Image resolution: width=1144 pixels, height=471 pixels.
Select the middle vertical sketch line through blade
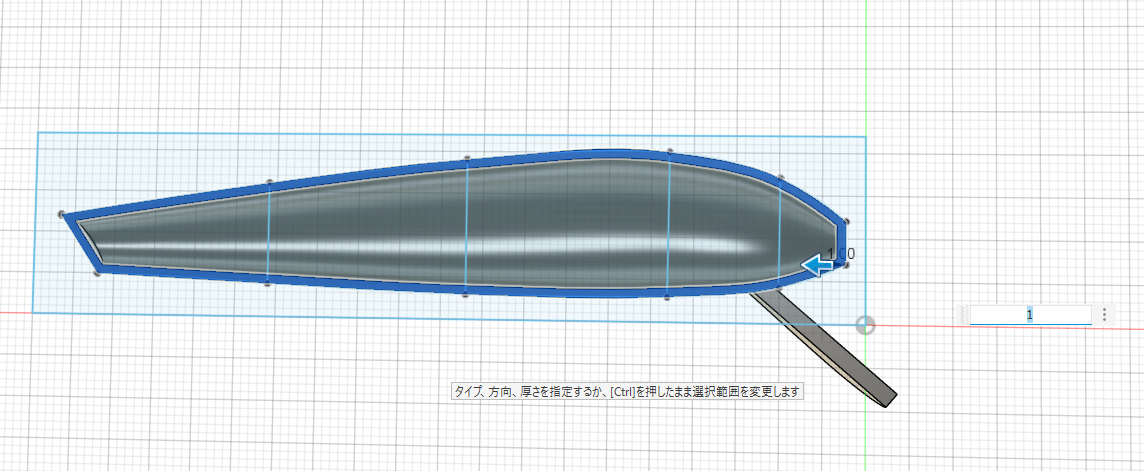(x=466, y=226)
